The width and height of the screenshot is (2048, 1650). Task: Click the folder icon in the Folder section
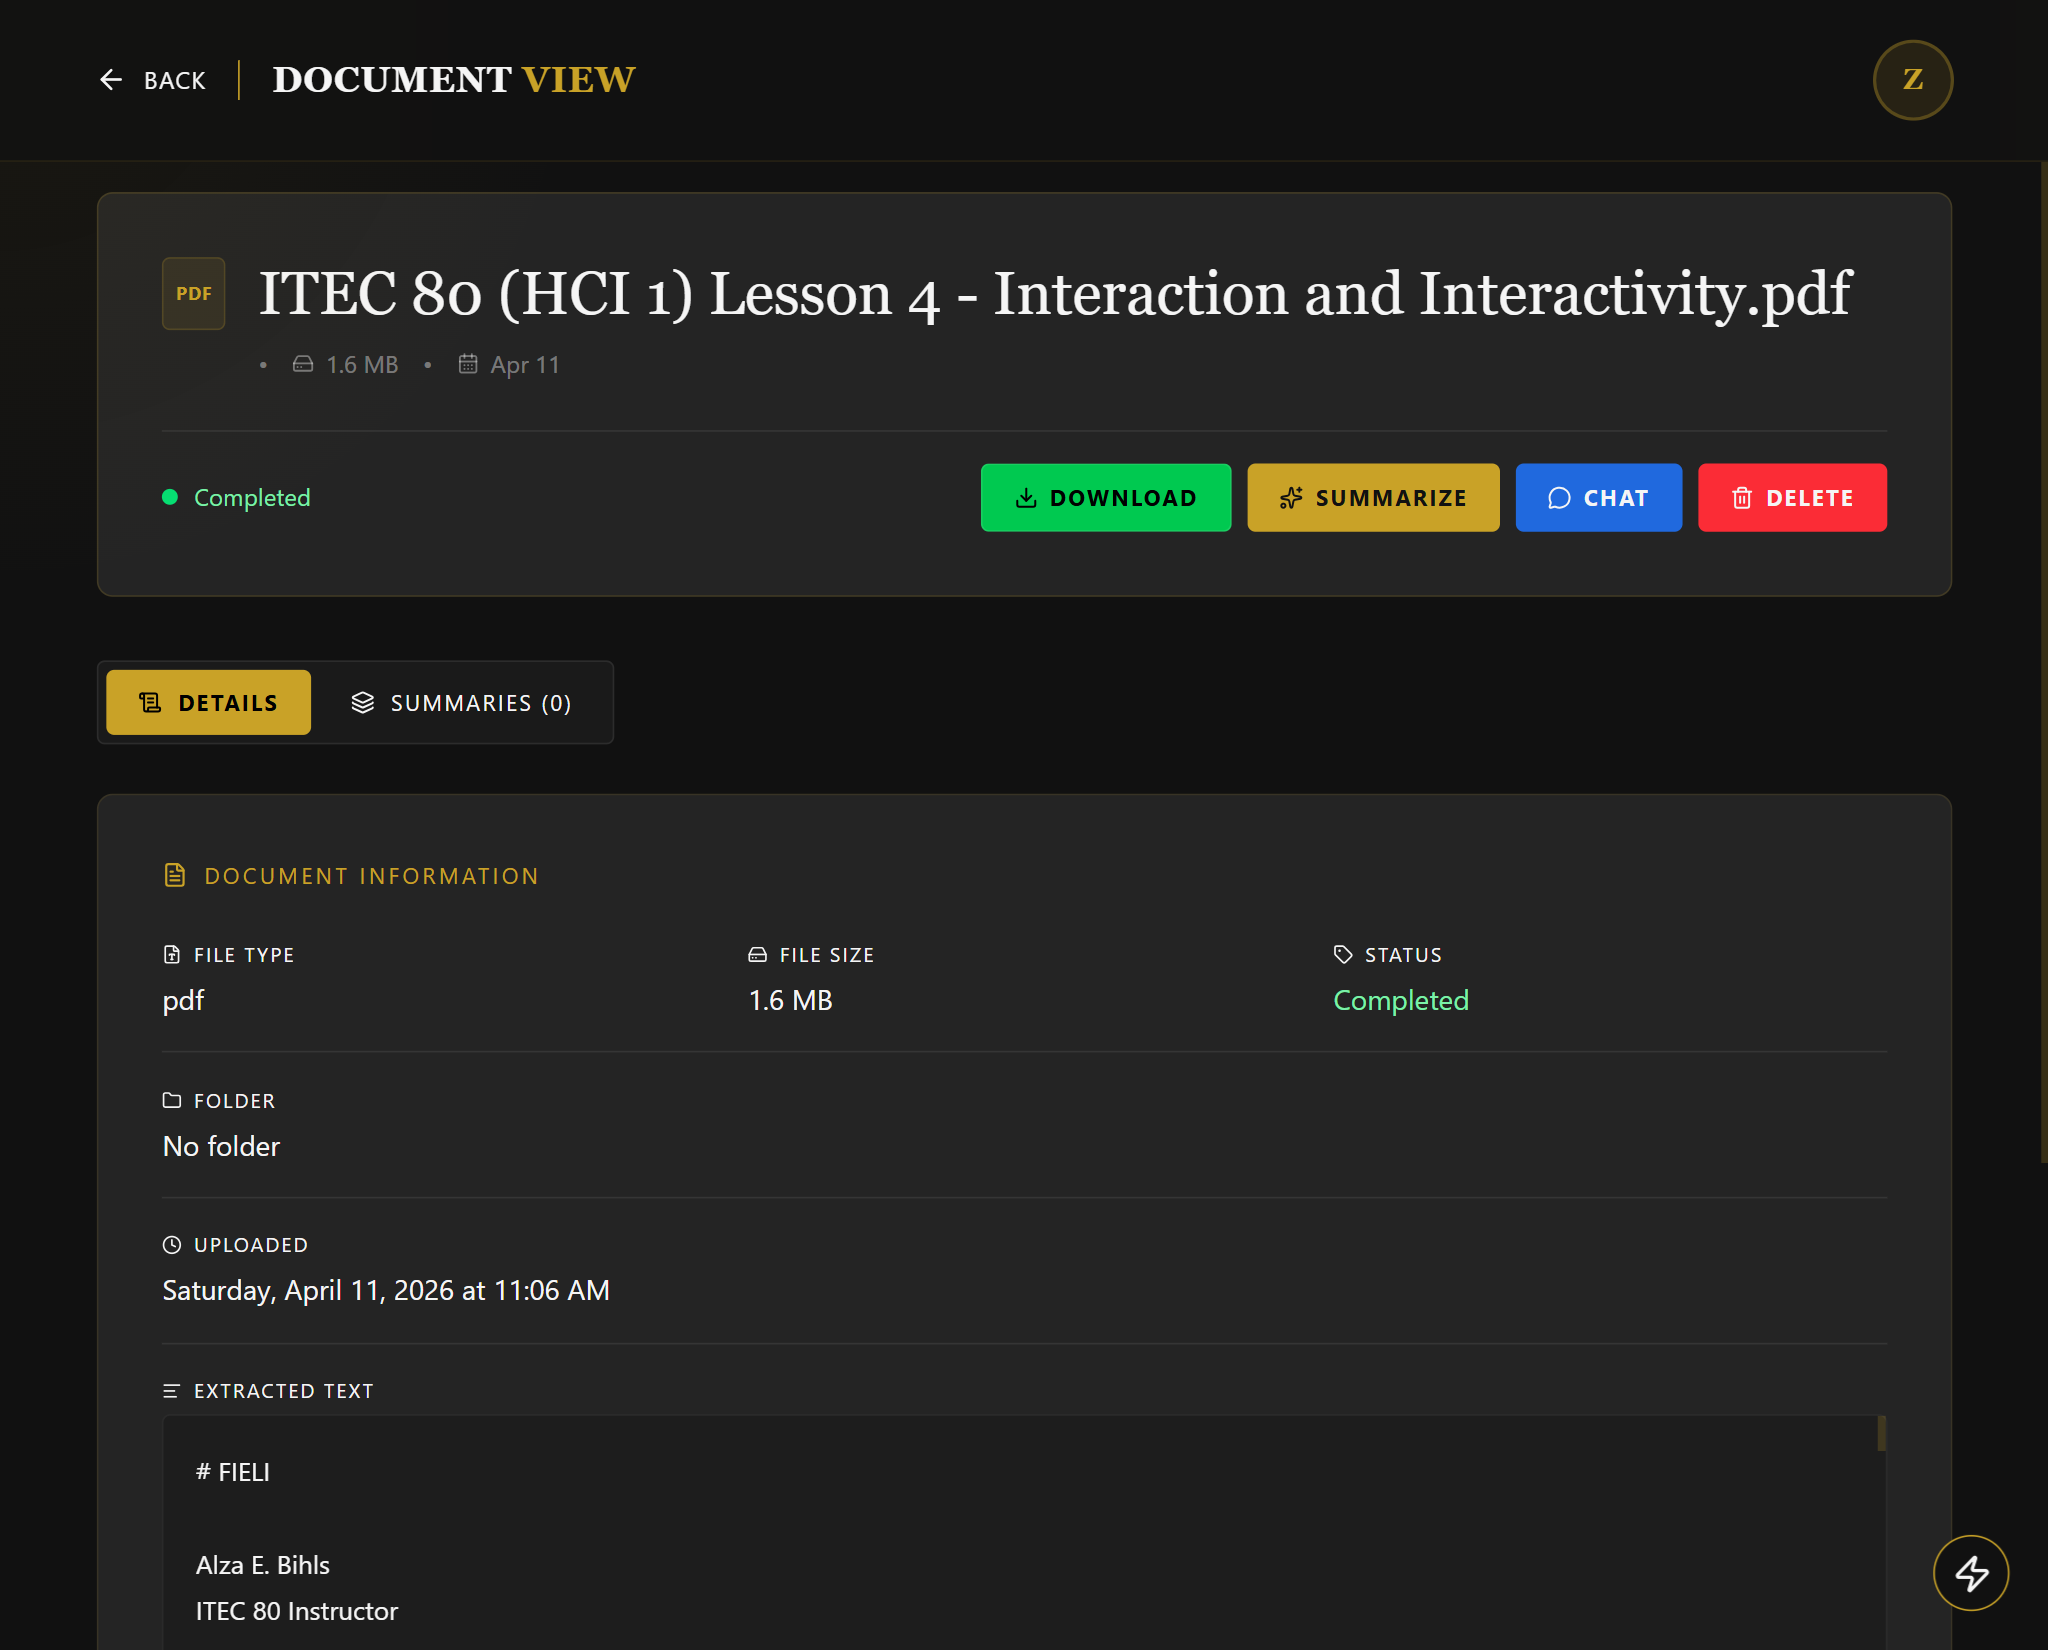click(x=173, y=1100)
